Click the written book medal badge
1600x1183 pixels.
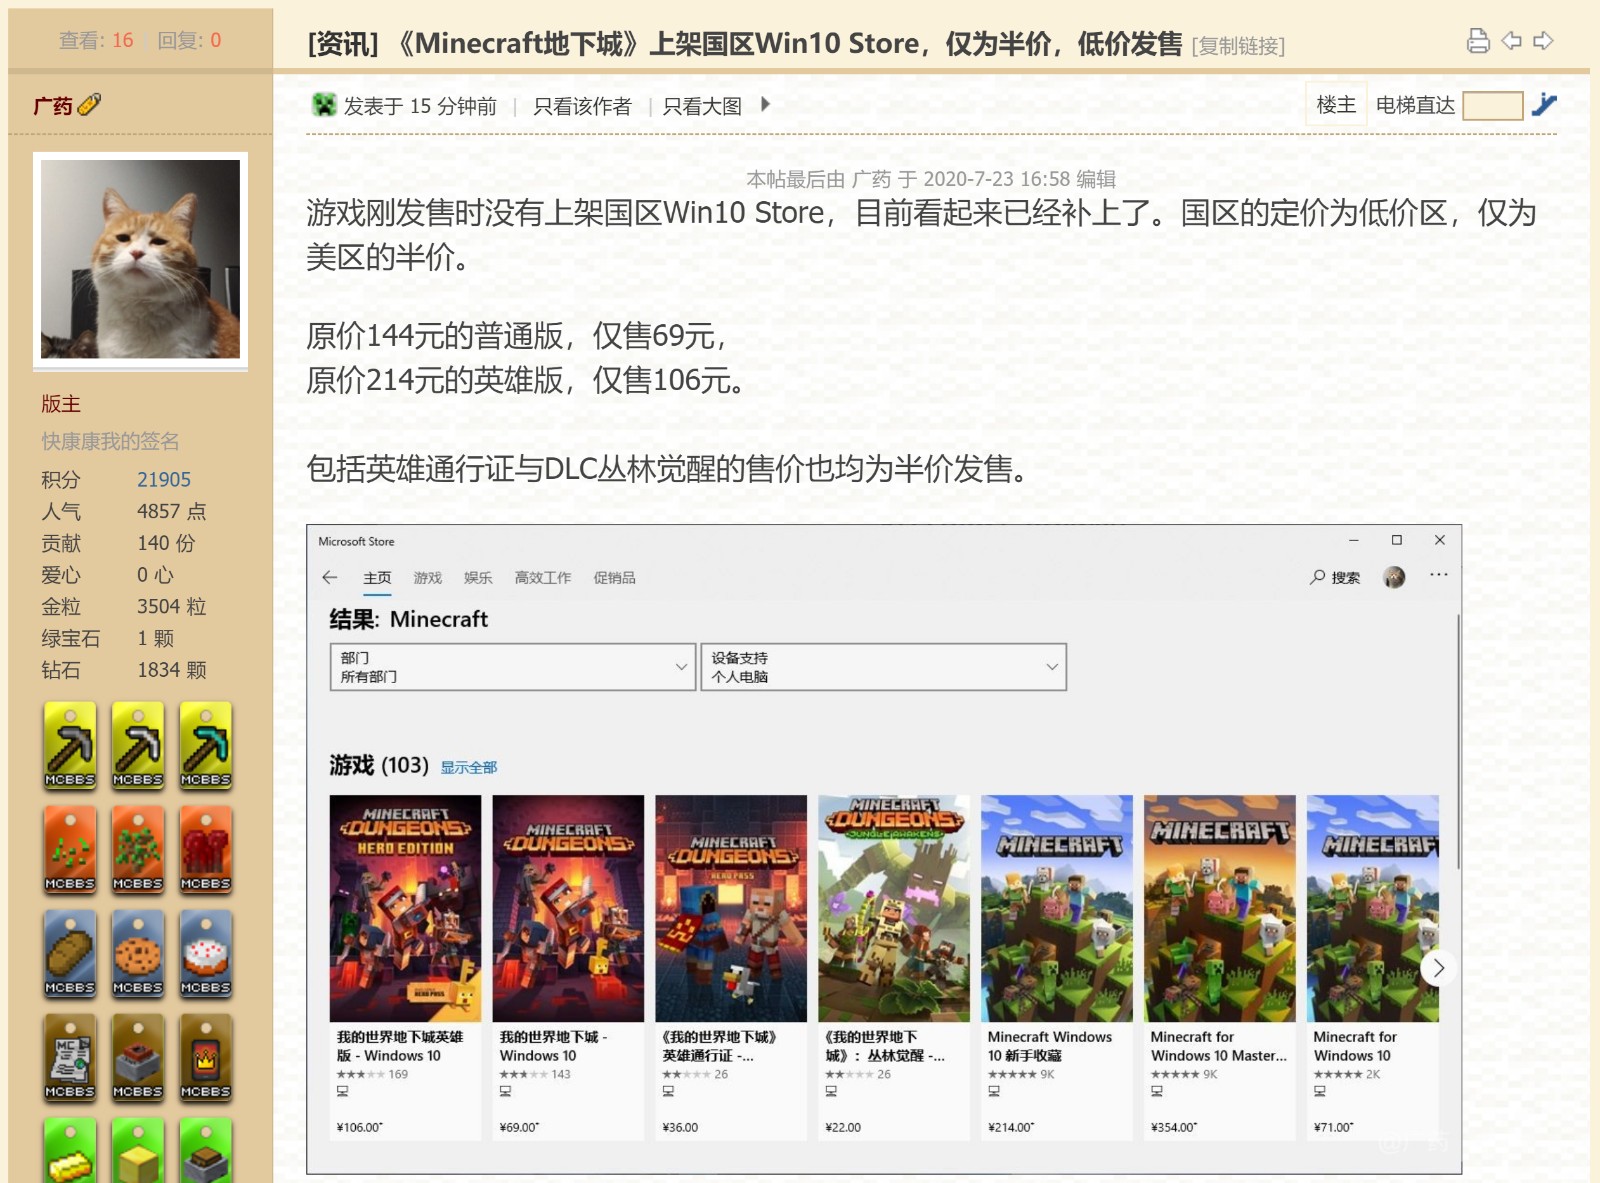tap(70, 1057)
